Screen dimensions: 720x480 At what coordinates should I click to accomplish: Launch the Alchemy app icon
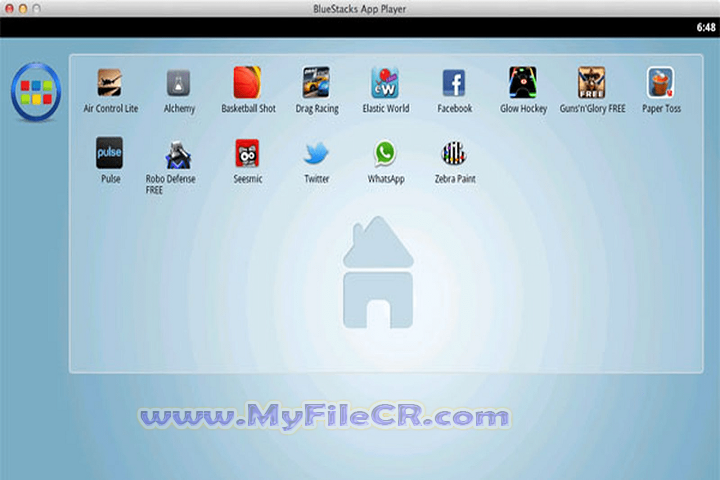coord(178,83)
